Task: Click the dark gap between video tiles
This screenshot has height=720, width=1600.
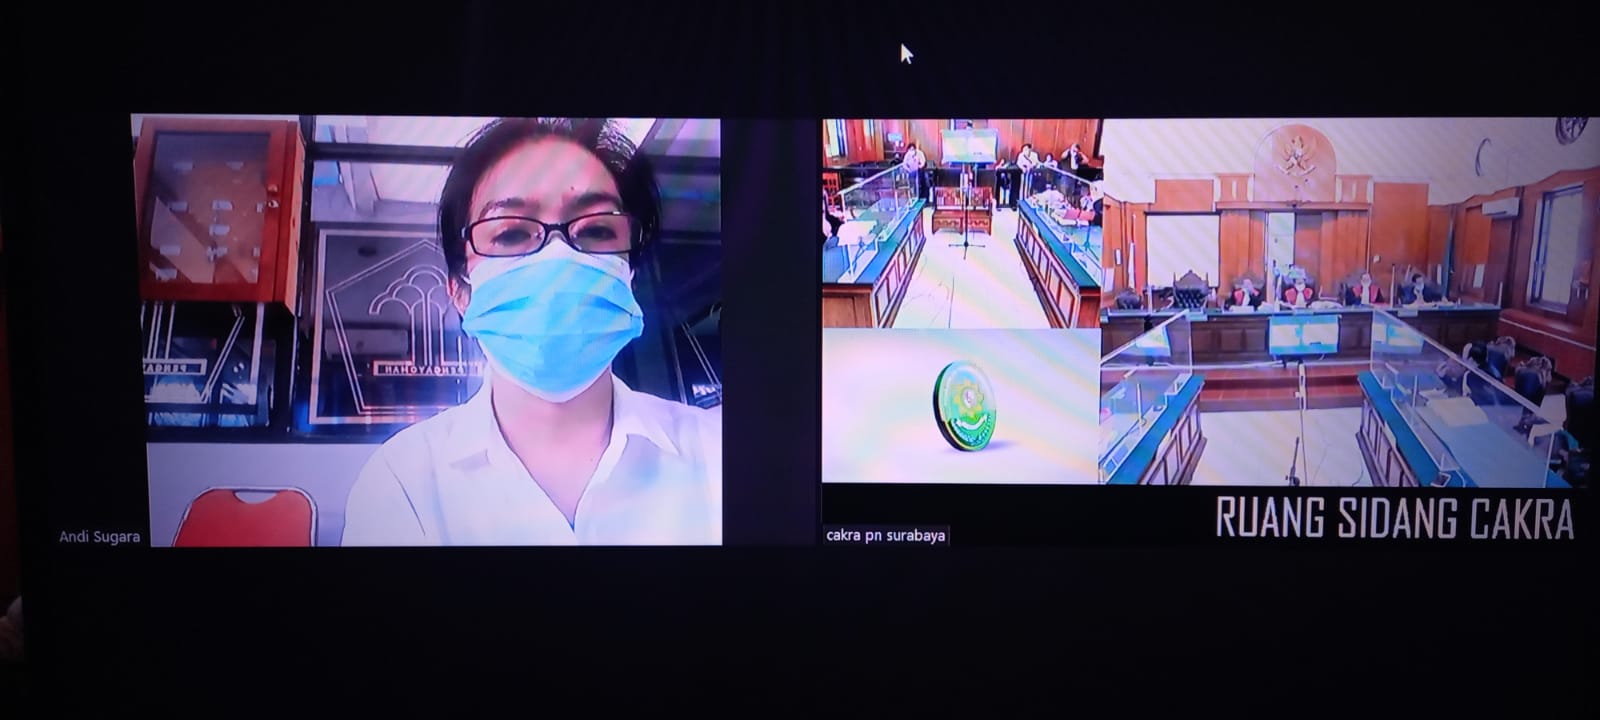Action: [x=771, y=330]
